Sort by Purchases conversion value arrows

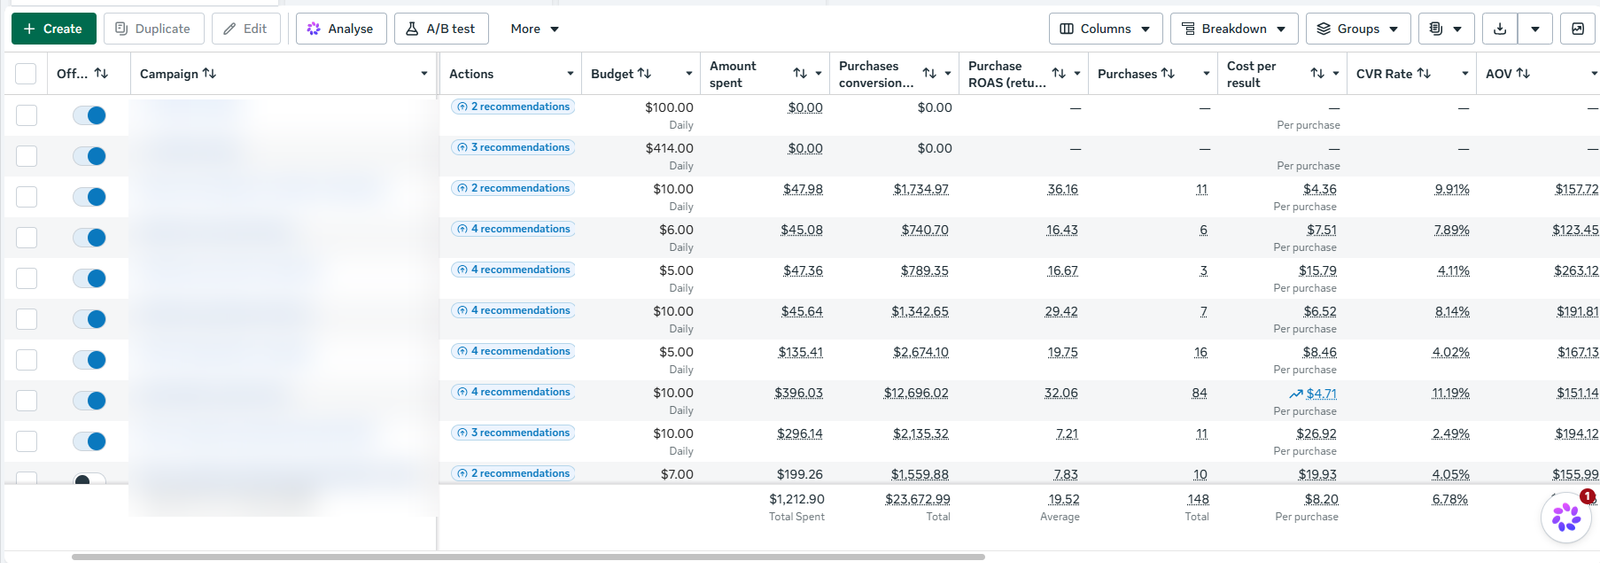point(929,74)
